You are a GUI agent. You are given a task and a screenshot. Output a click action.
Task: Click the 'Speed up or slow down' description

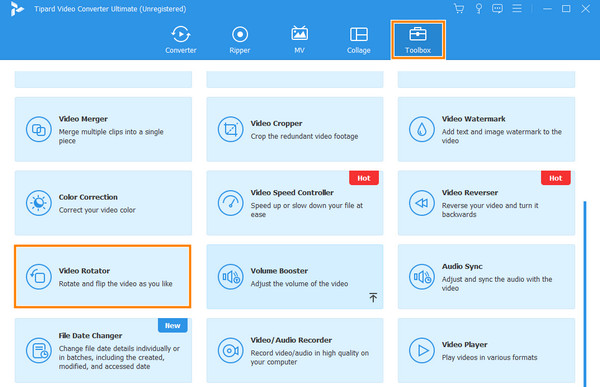pyautogui.click(x=307, y=210)
